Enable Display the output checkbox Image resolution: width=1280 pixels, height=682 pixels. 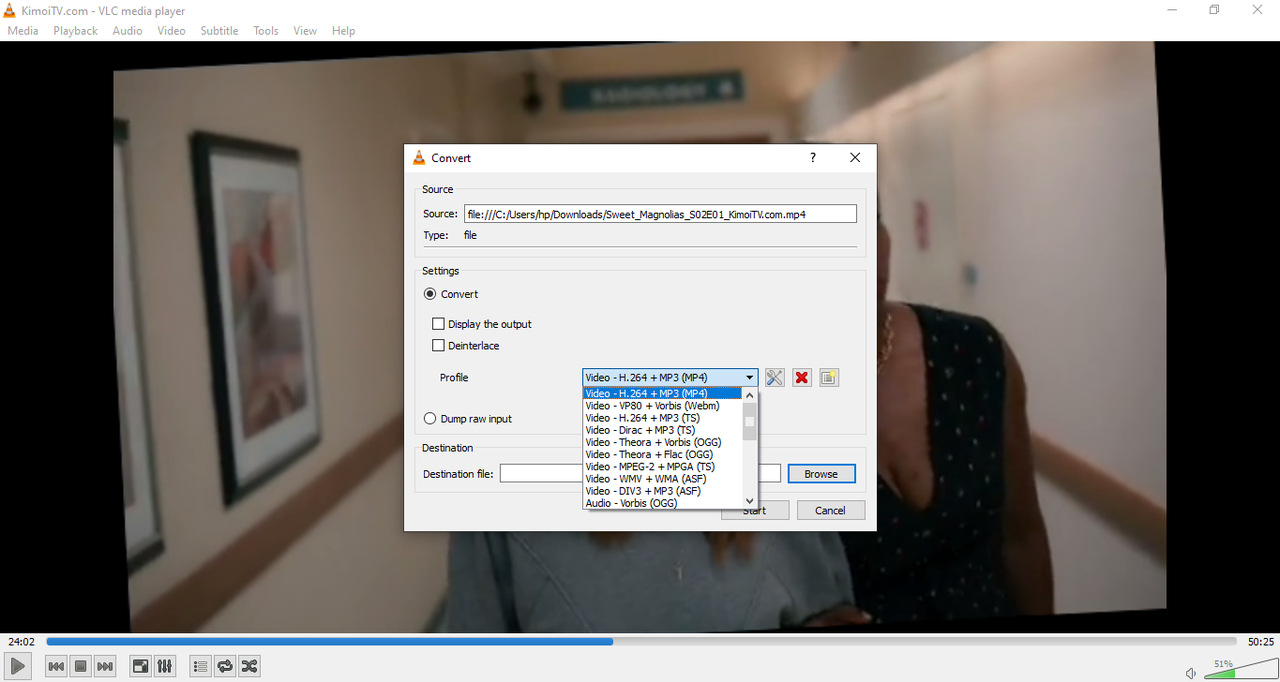pos(438,324)
